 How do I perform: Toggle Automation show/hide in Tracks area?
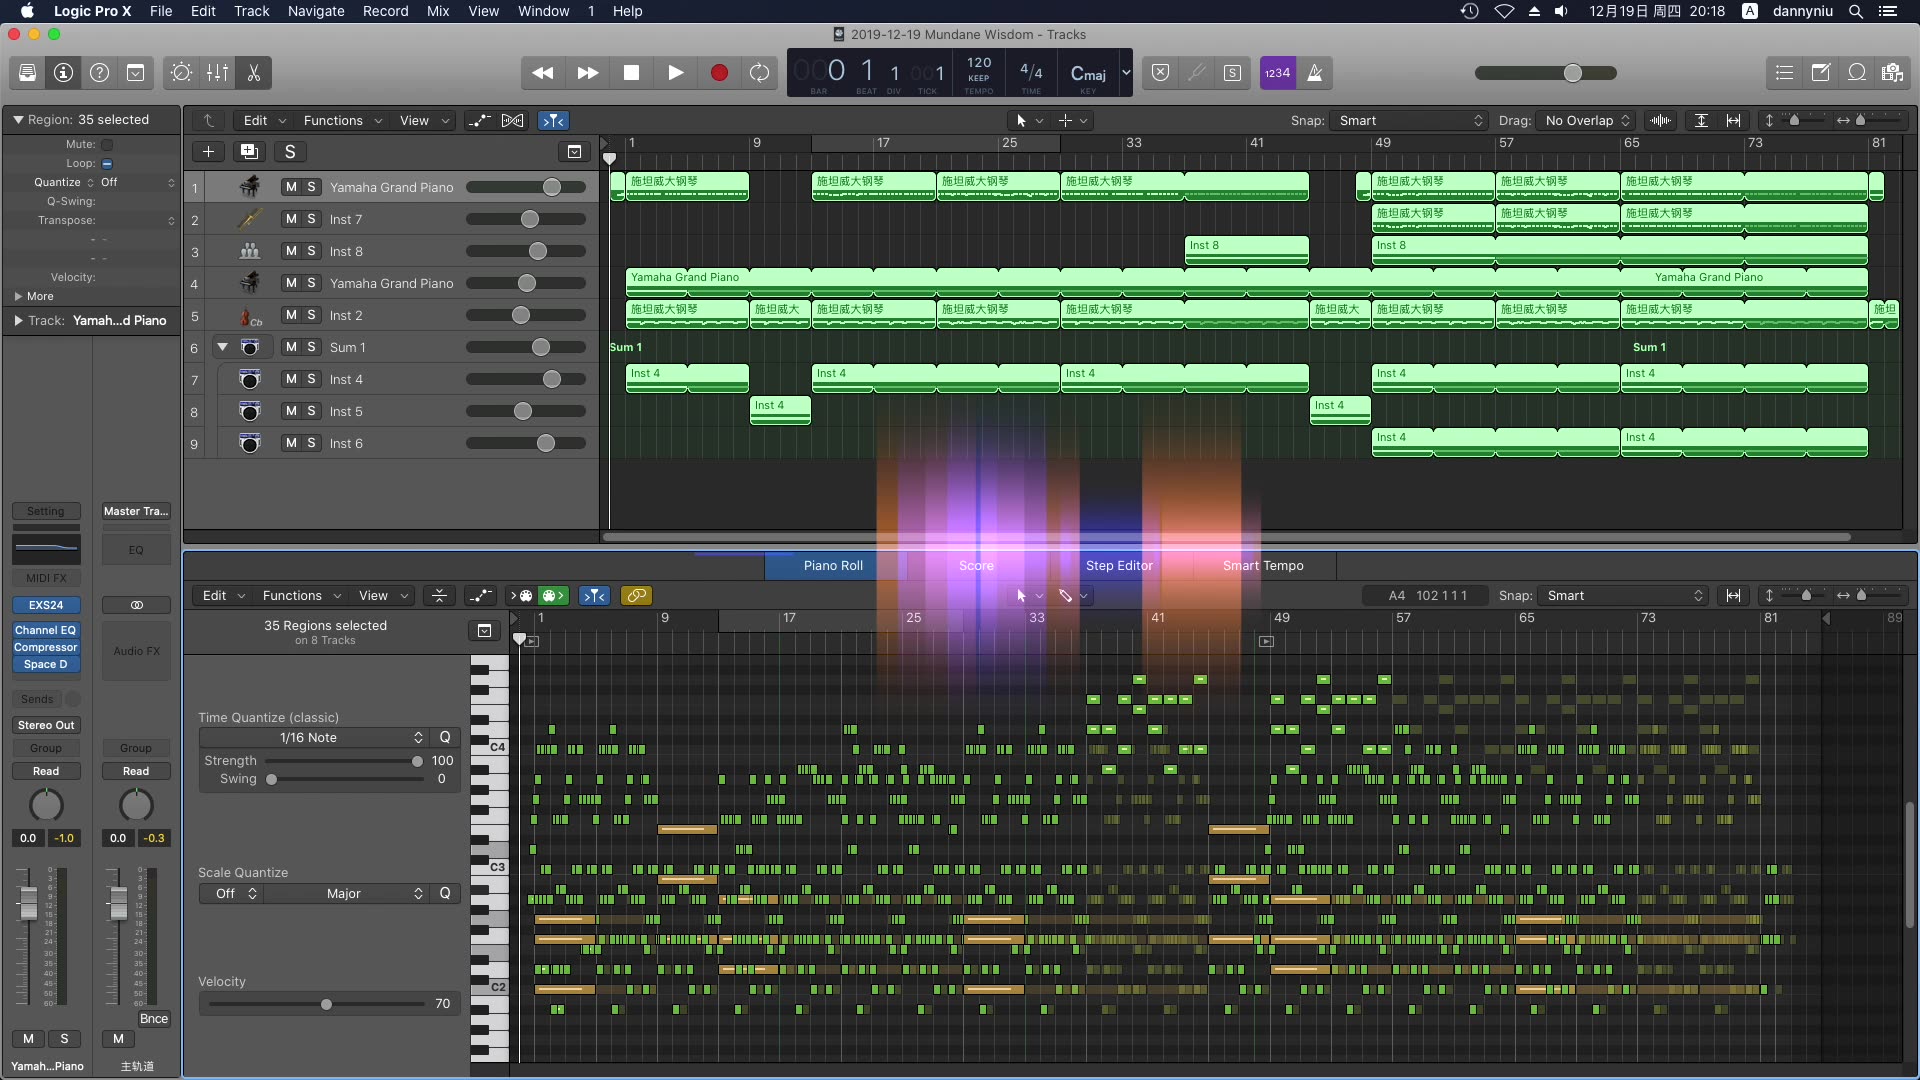point(480,120)
